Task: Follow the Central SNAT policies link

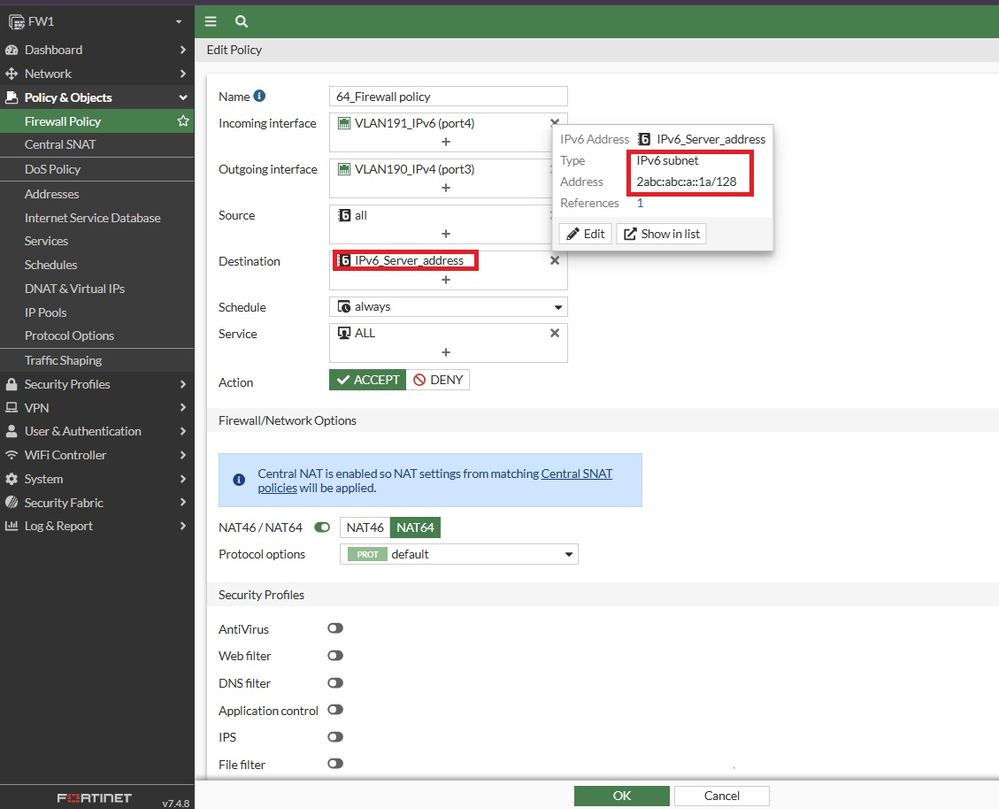Action: click(576, 473)
